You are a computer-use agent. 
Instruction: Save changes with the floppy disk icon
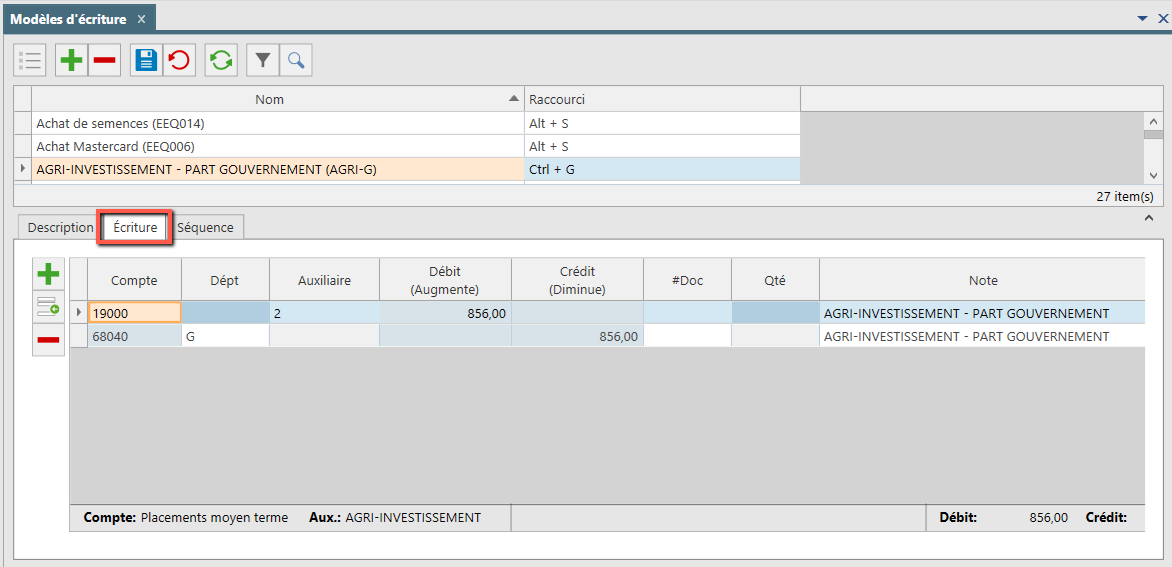coord(146,61)
